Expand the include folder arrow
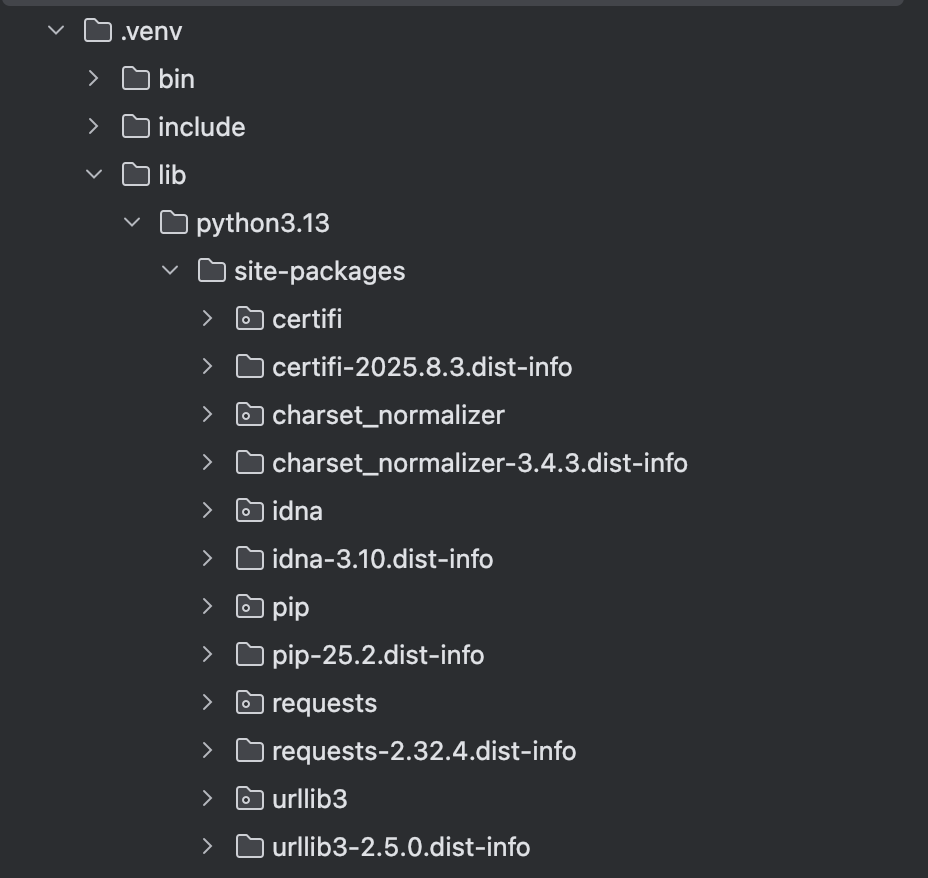The height and width of the screenshot is (878, 928). coord(94,127)
